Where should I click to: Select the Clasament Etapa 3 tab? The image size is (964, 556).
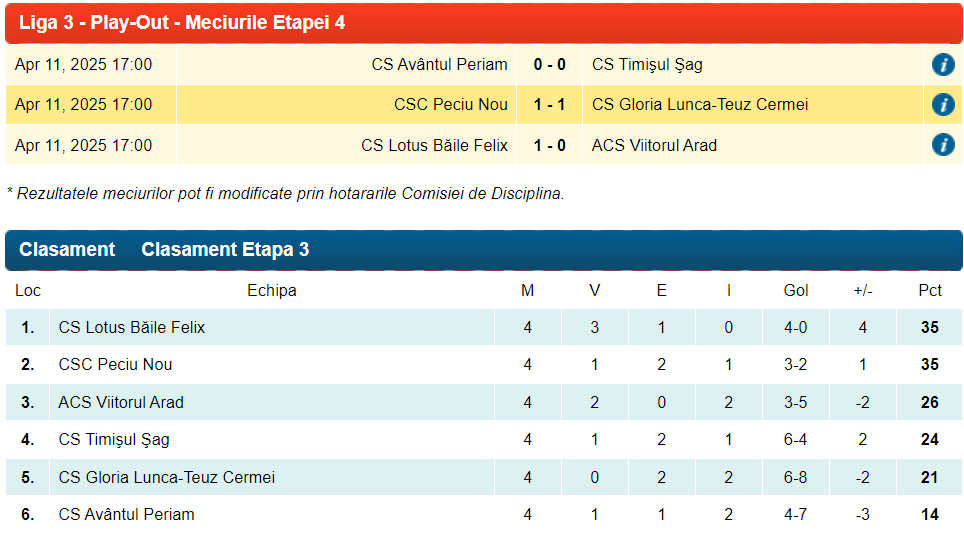[225, 250]
